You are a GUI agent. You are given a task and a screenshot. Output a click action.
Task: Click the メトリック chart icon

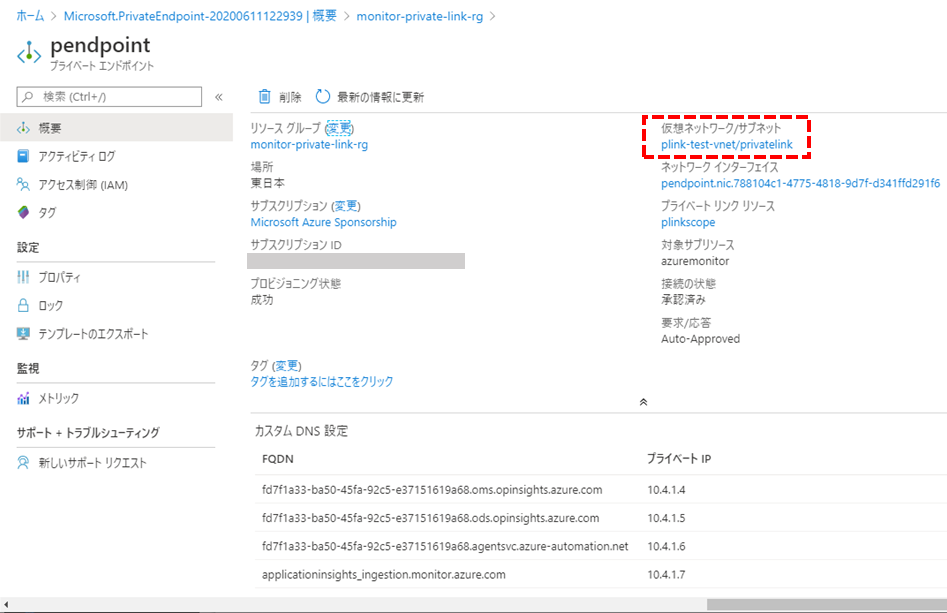tap(23, 398)
